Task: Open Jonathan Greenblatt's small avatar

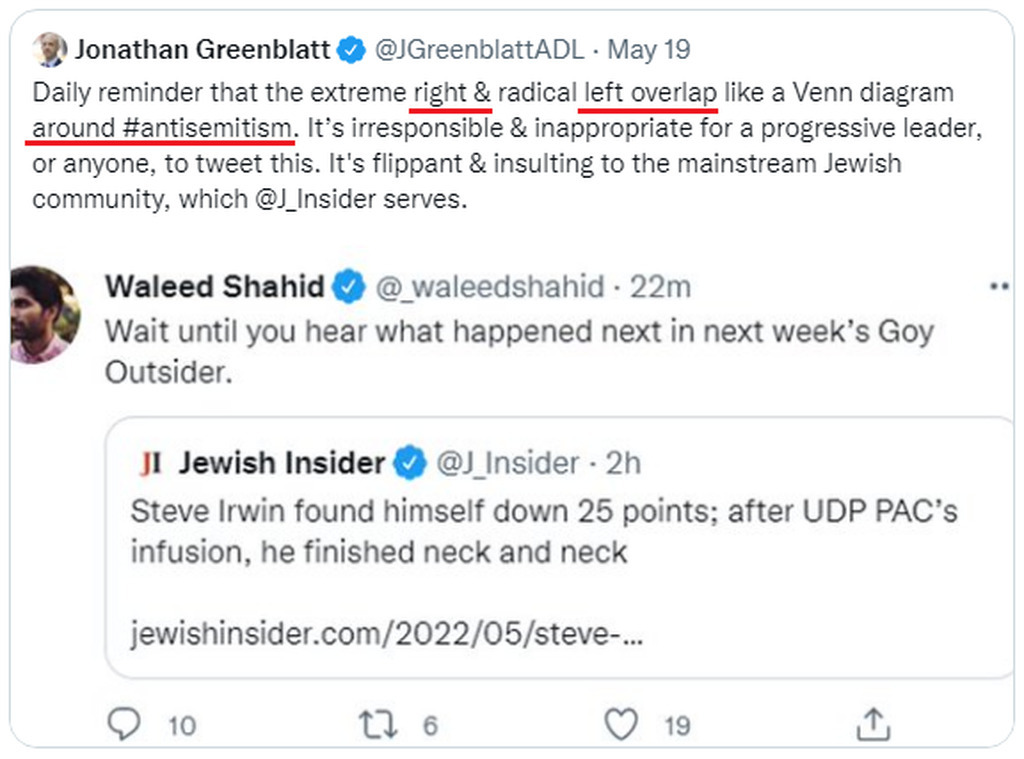Action: (50, 50)
